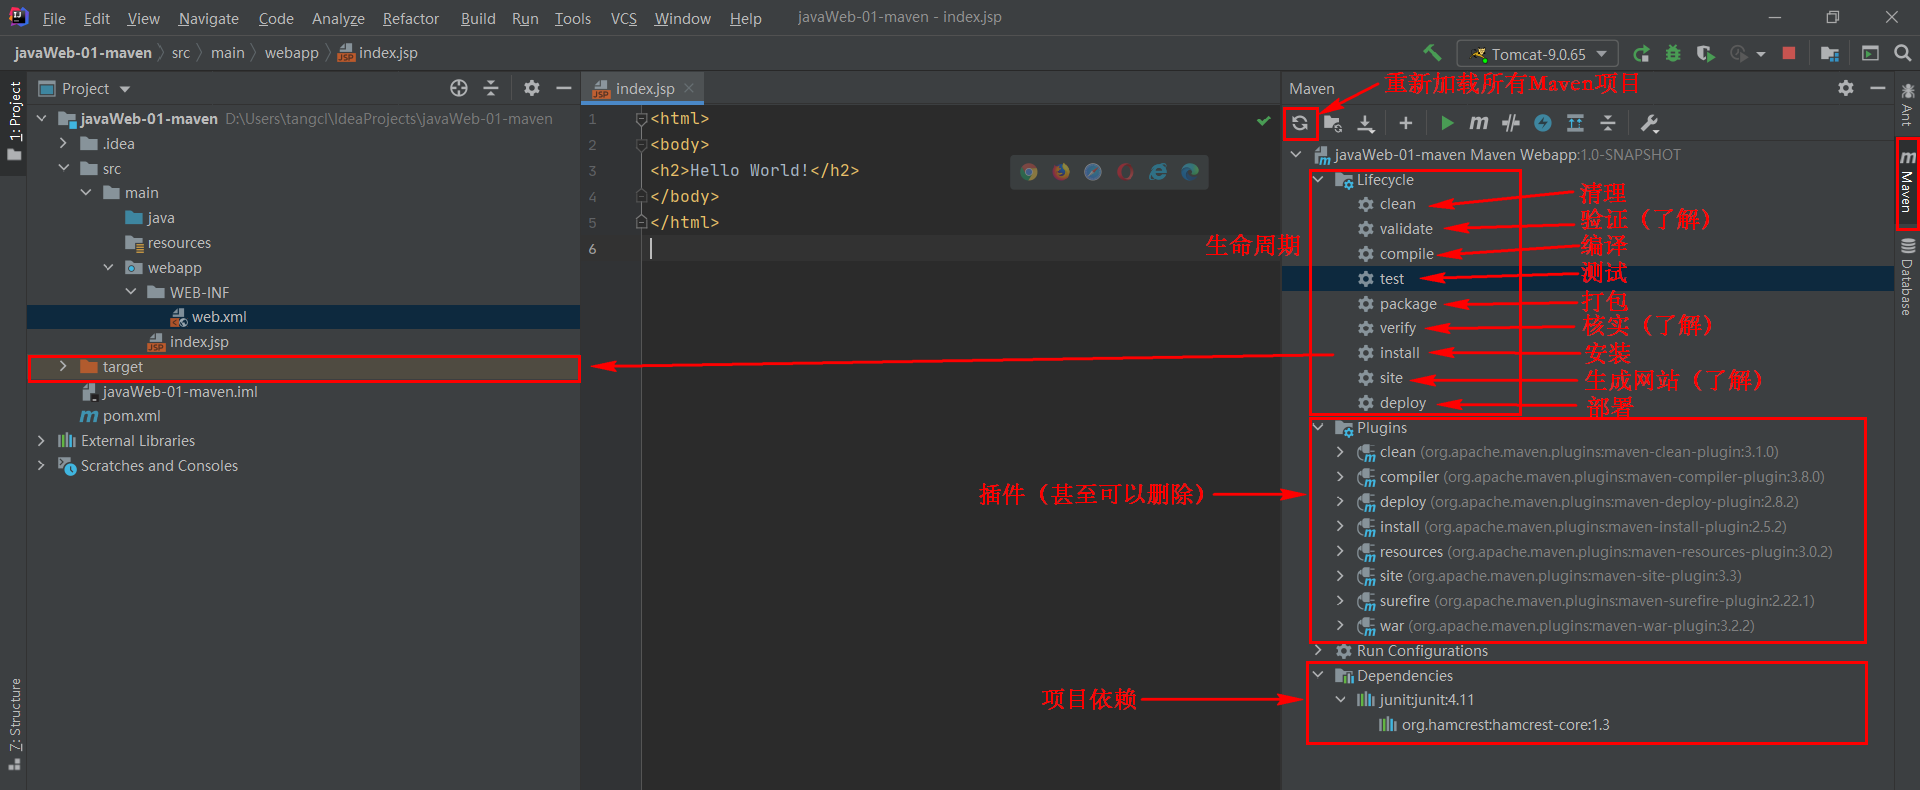Stop the running process
The image size is (1920, 790).
(1789, 54)
